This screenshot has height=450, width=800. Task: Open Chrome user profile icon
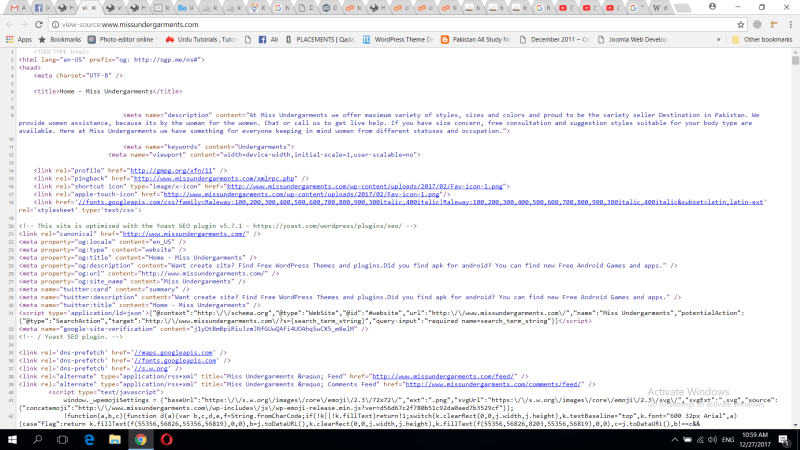pyautogui.click(x=712, y=7)
